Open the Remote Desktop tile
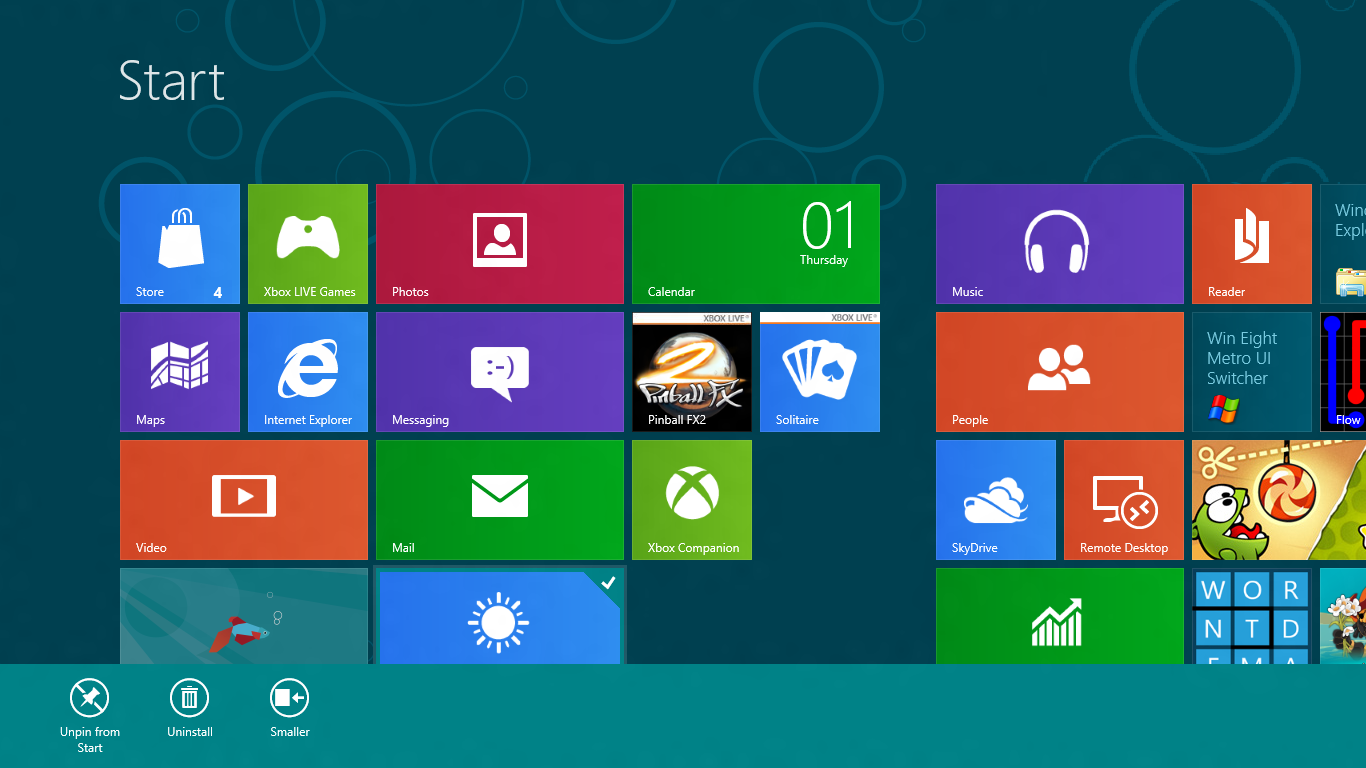 pyautogui.click(x=1124, y=500)
